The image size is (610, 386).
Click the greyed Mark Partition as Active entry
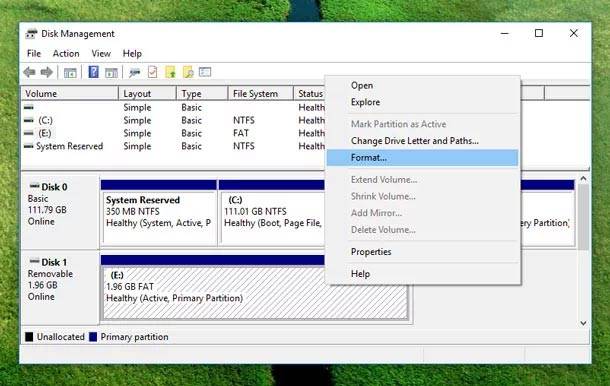(422, 124)
